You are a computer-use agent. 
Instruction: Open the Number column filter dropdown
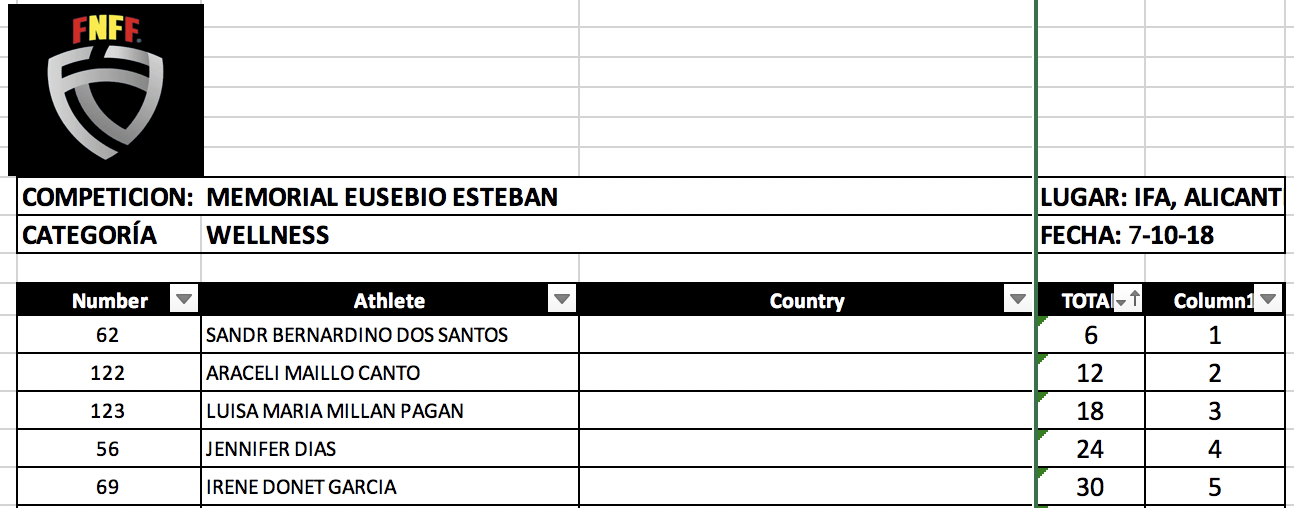point(185,299)
